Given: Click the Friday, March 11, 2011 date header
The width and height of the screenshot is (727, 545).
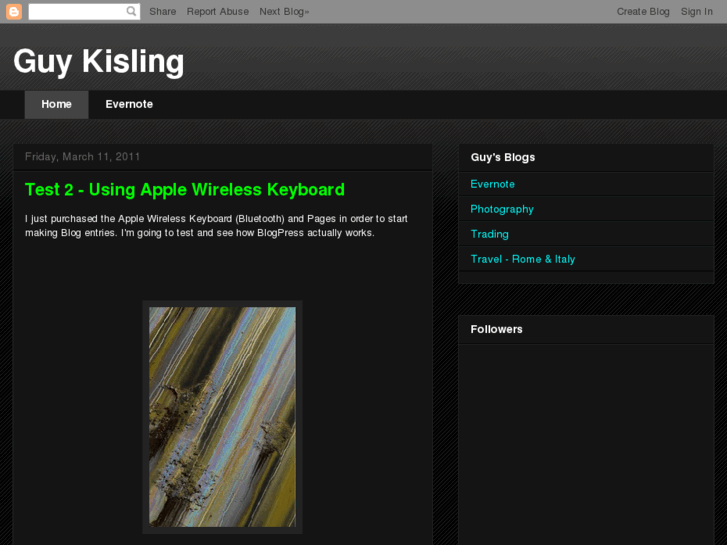Looking at the screenshot, I should (x=83, y=157).
